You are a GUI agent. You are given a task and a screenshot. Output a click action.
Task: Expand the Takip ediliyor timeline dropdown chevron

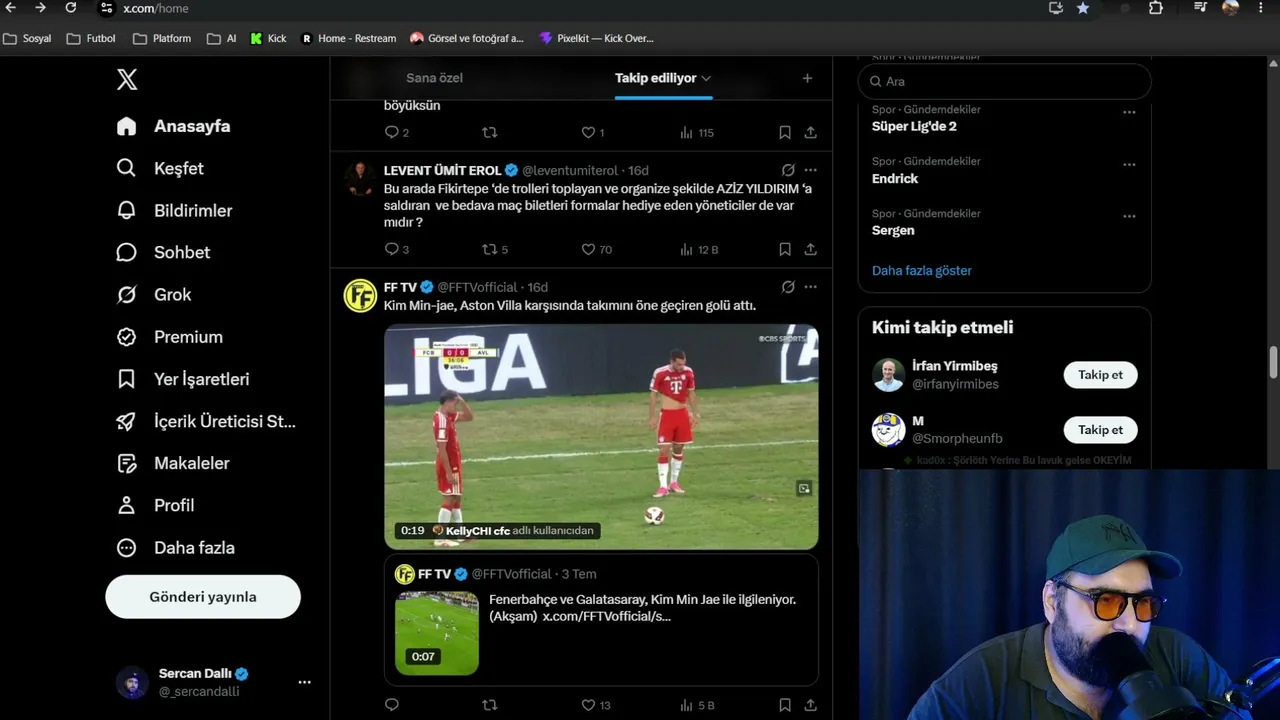point(706,78)
